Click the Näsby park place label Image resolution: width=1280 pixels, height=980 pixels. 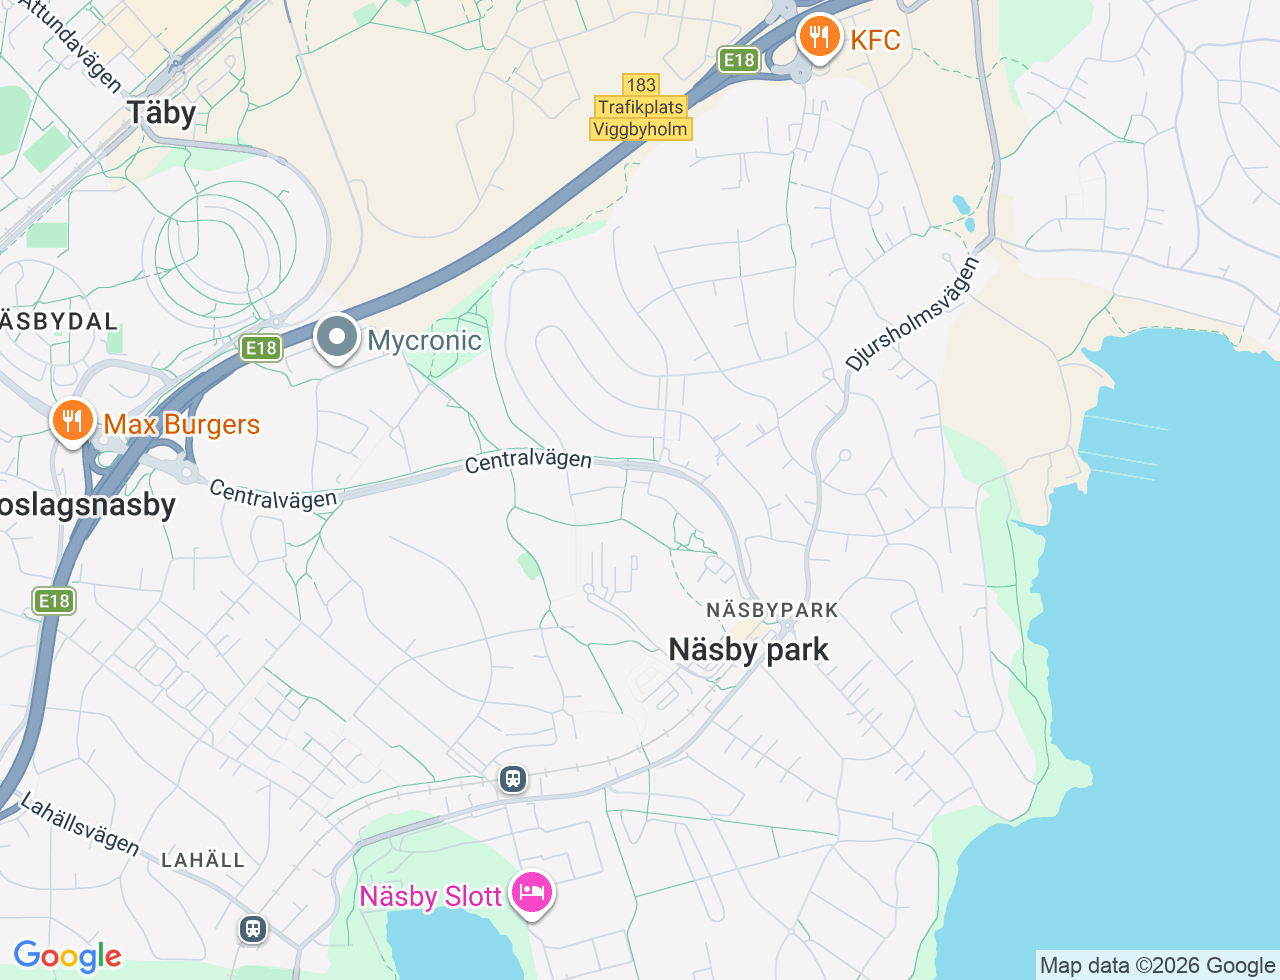749,650
